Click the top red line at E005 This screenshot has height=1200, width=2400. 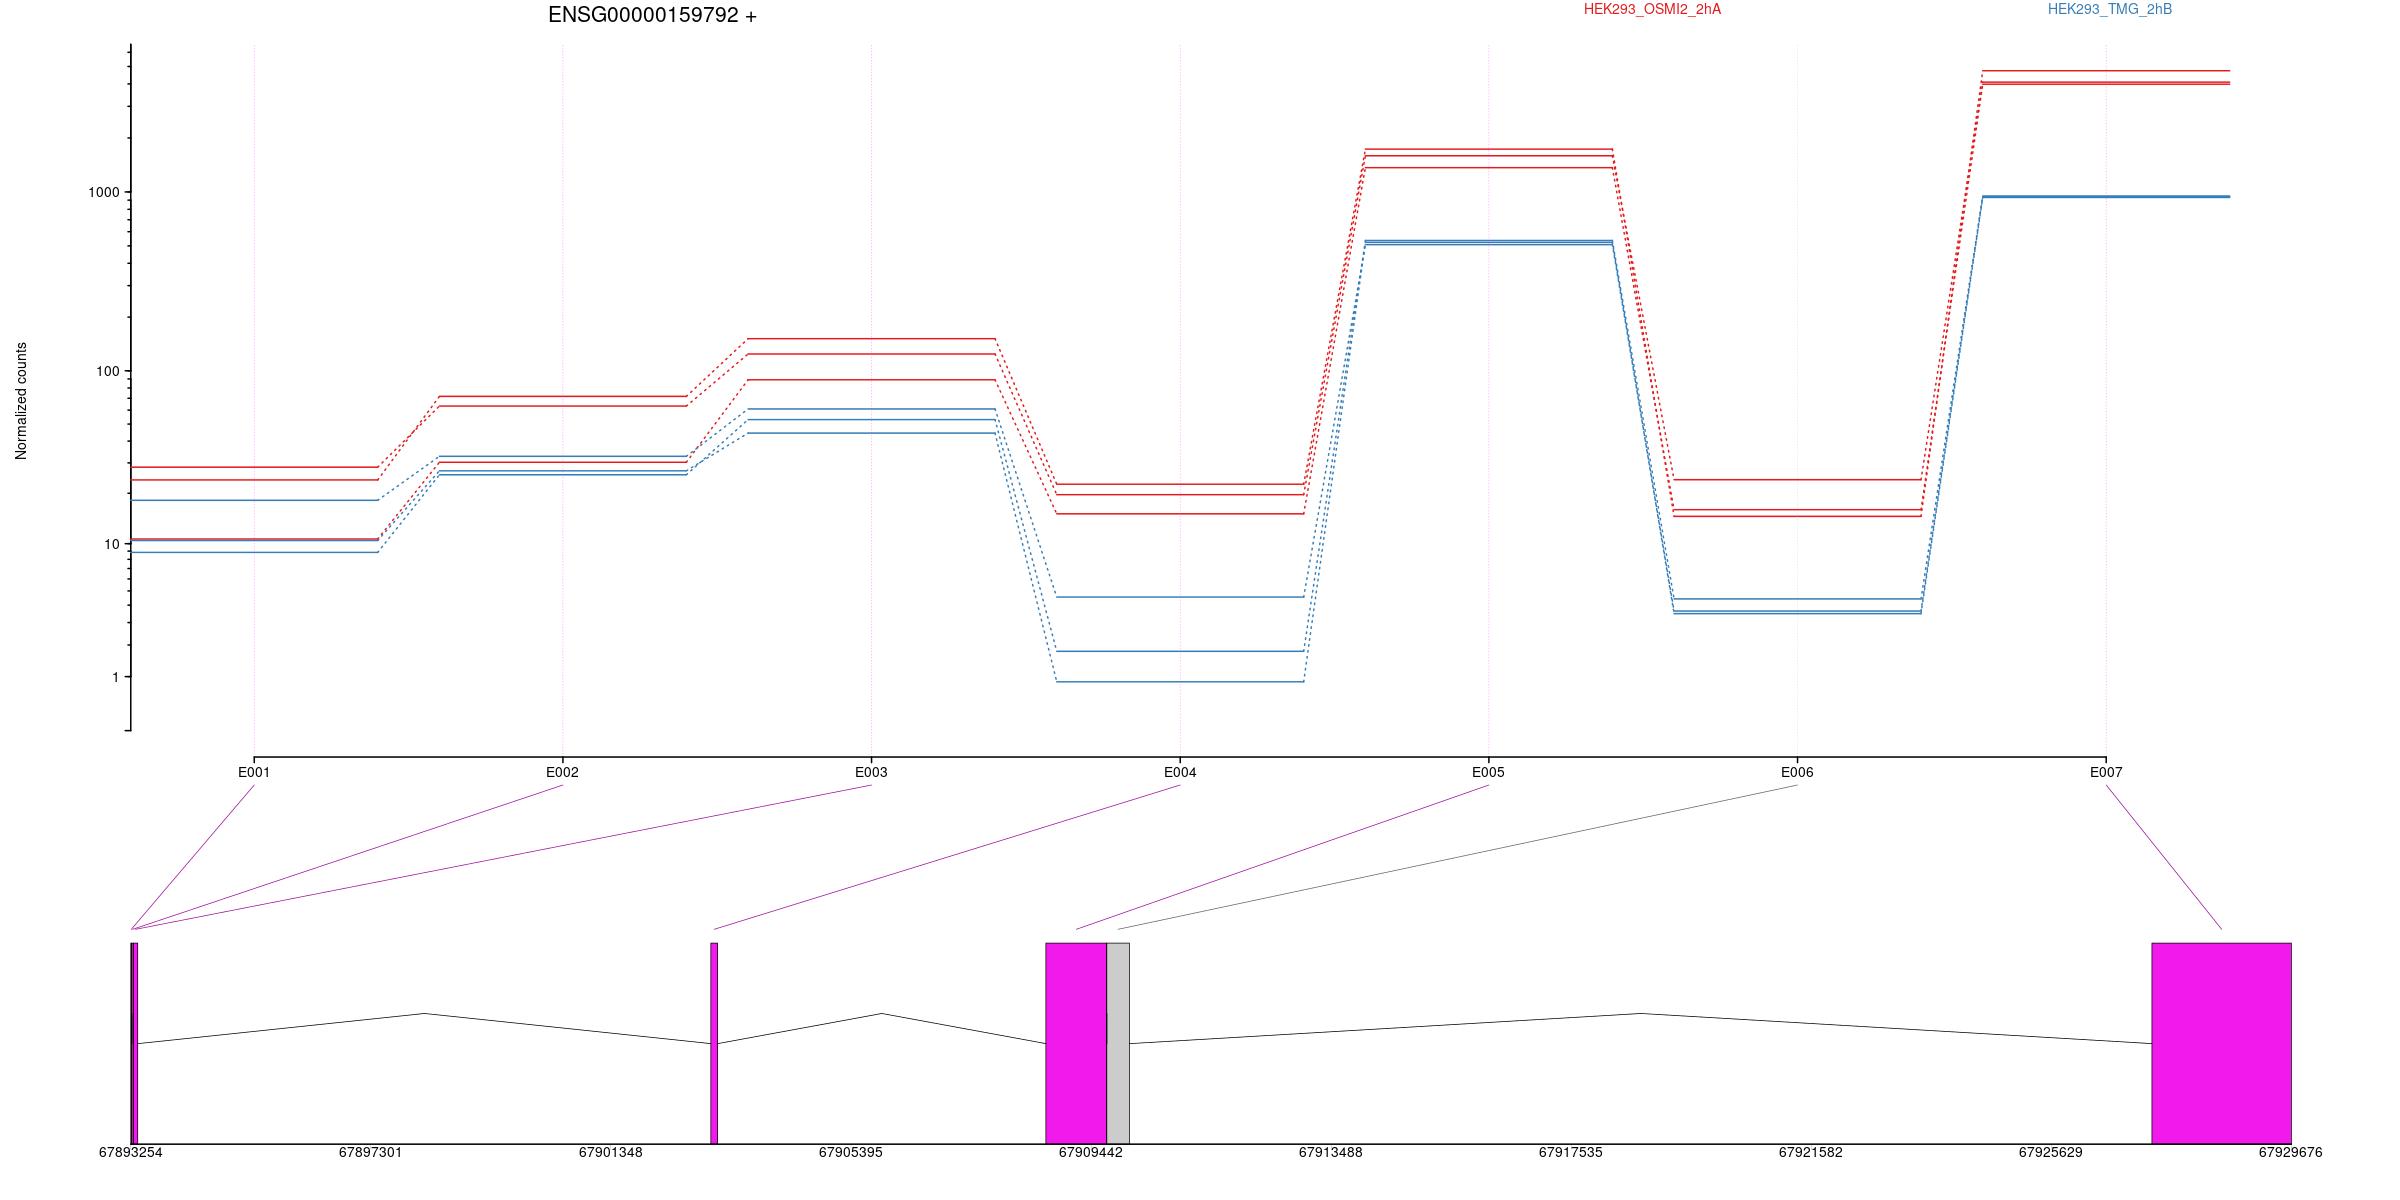tap(1488, 149)
